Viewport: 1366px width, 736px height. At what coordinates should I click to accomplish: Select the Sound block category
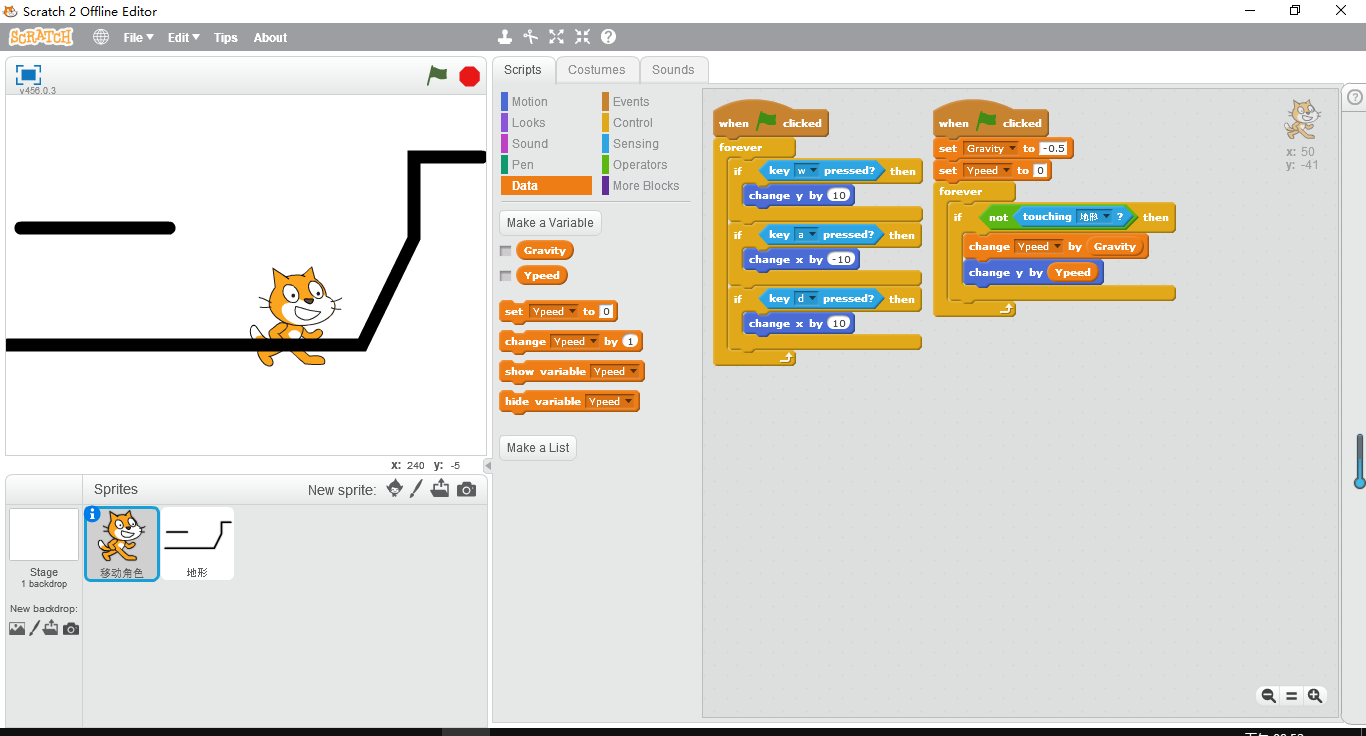click(529, 144)
